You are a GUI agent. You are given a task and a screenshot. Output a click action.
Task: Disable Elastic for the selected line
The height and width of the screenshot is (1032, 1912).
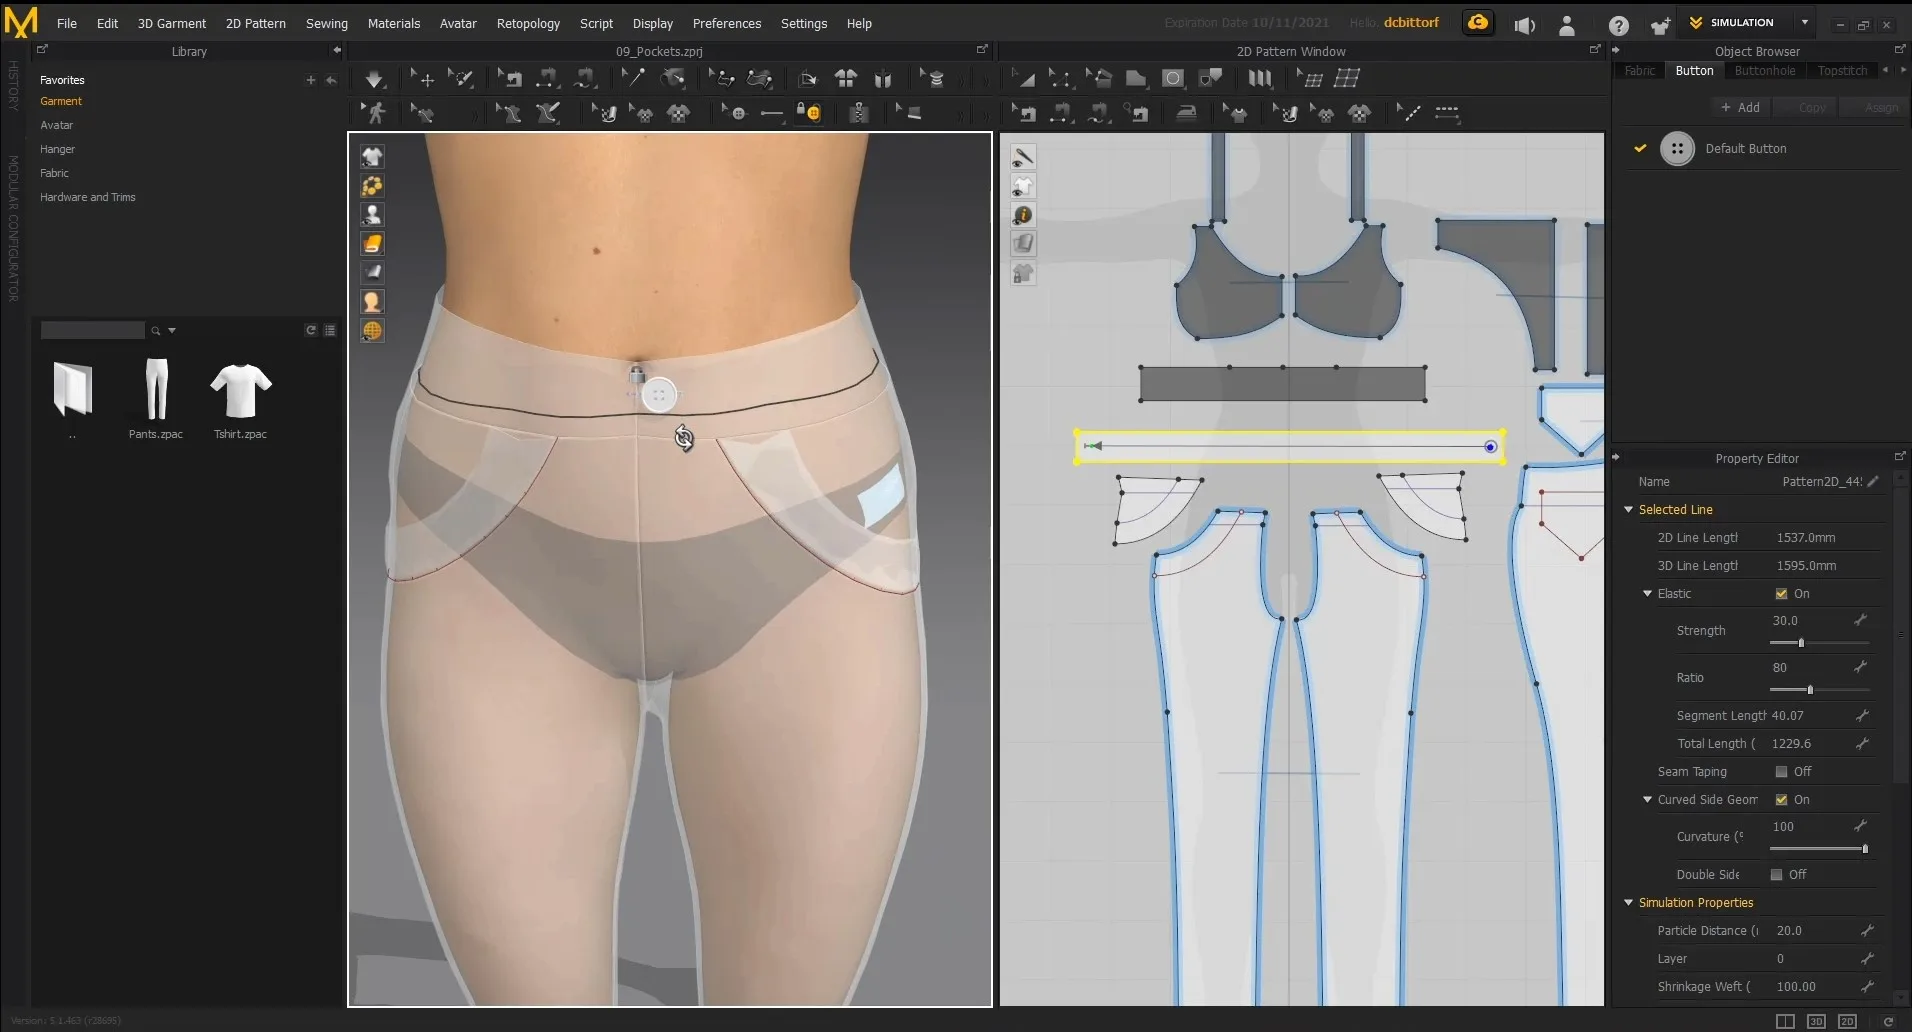pyautogui.click(x=1783, y=593)
